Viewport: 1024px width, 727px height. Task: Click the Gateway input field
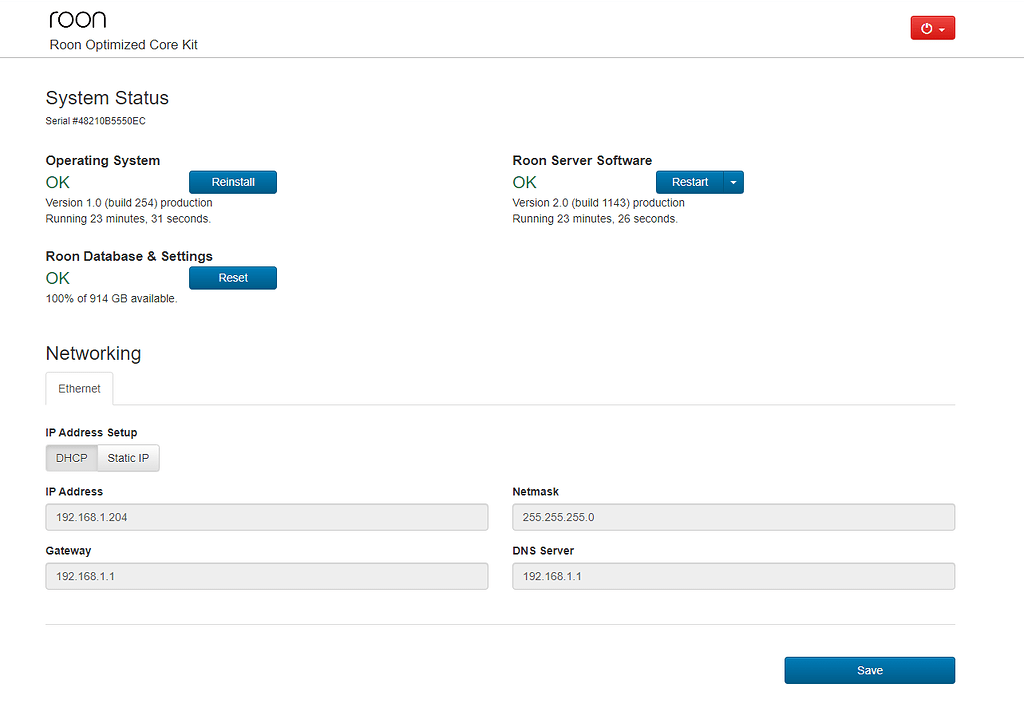[x=266, y=576]
